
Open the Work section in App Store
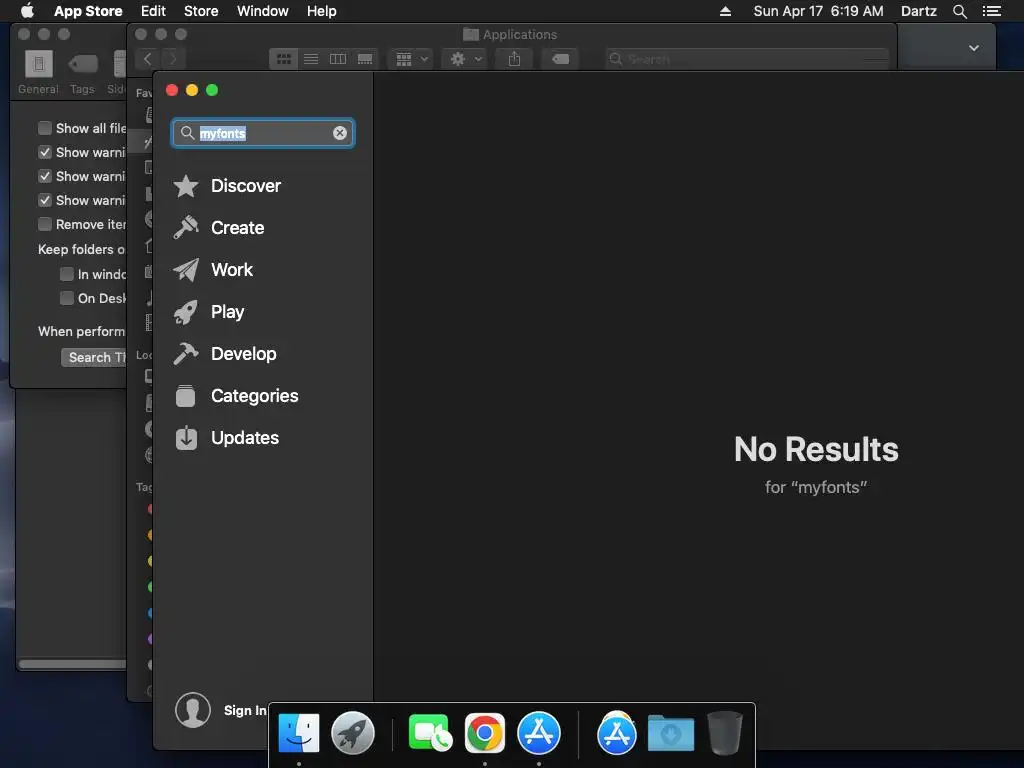click(x=213, y=270)
